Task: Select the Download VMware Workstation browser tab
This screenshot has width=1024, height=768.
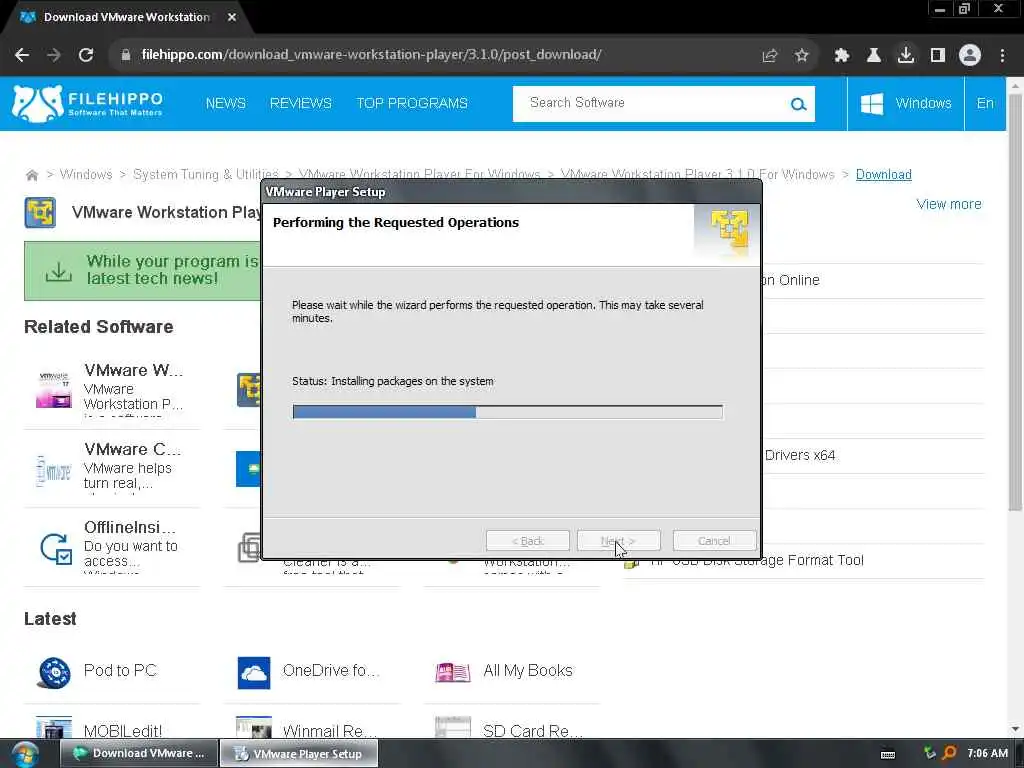Action: [x=127, y=18]
